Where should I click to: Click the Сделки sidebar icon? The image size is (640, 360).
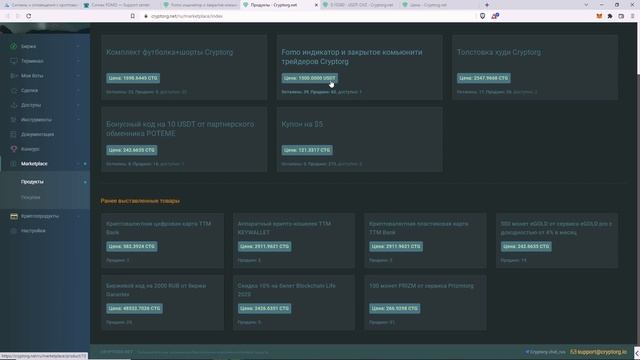13,90
